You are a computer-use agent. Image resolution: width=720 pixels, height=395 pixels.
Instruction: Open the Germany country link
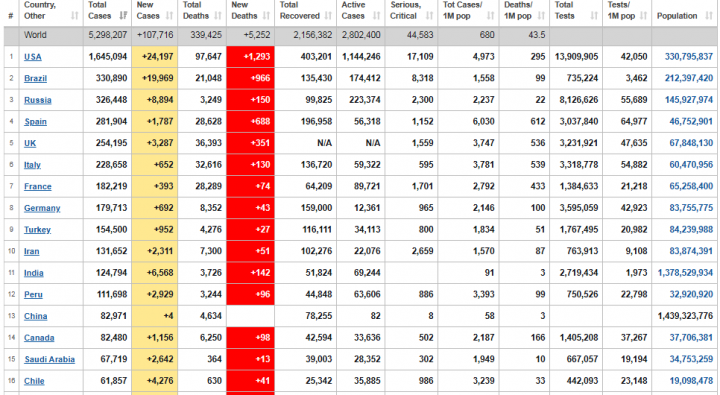point(42,208)
